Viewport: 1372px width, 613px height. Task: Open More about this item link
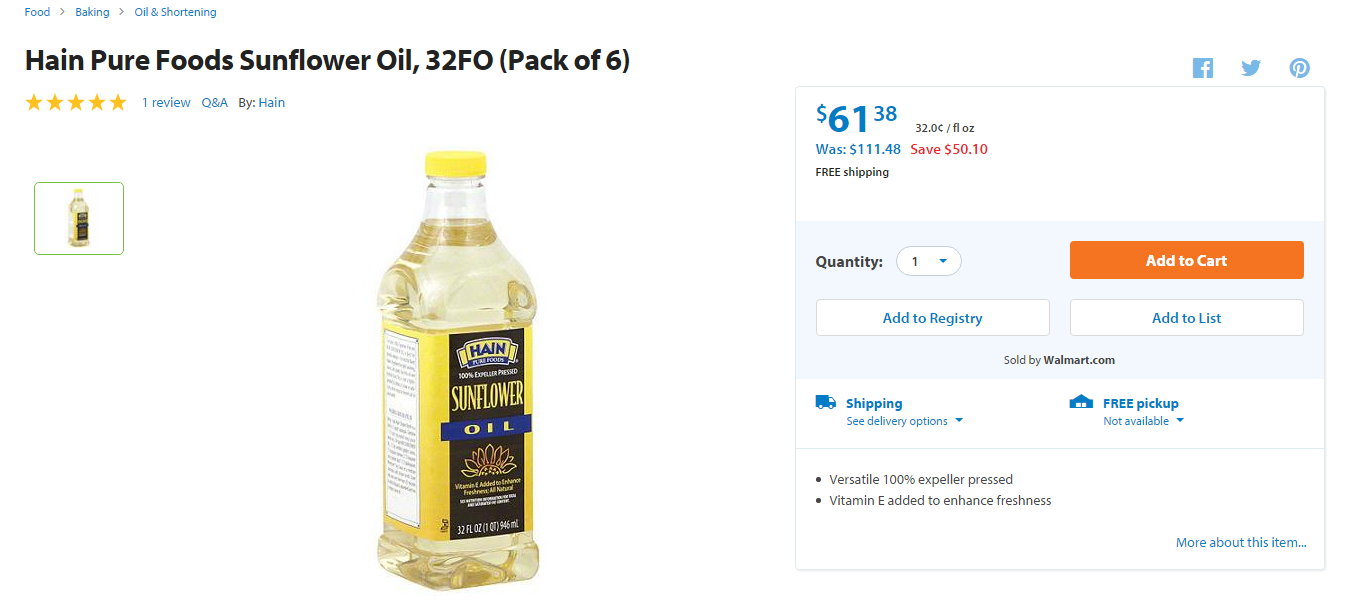pyautogui.click(x=1241, y=542)
